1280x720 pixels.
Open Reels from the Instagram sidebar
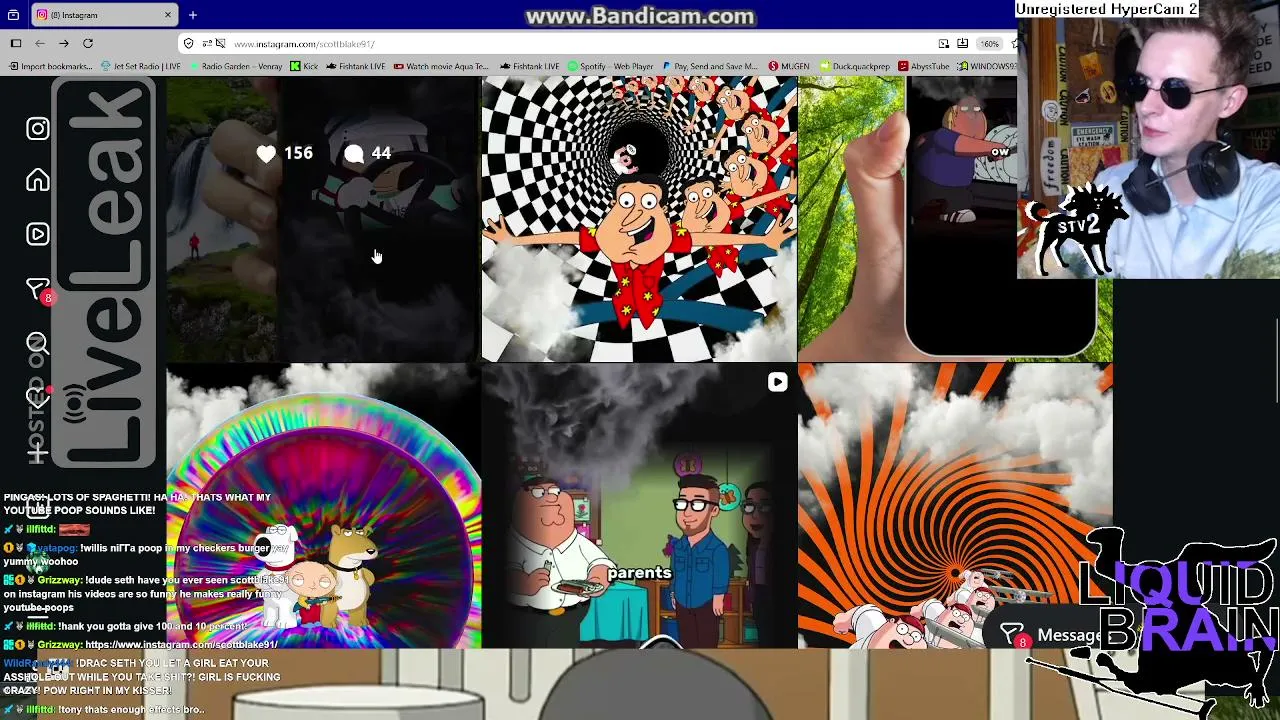[38, 234]
